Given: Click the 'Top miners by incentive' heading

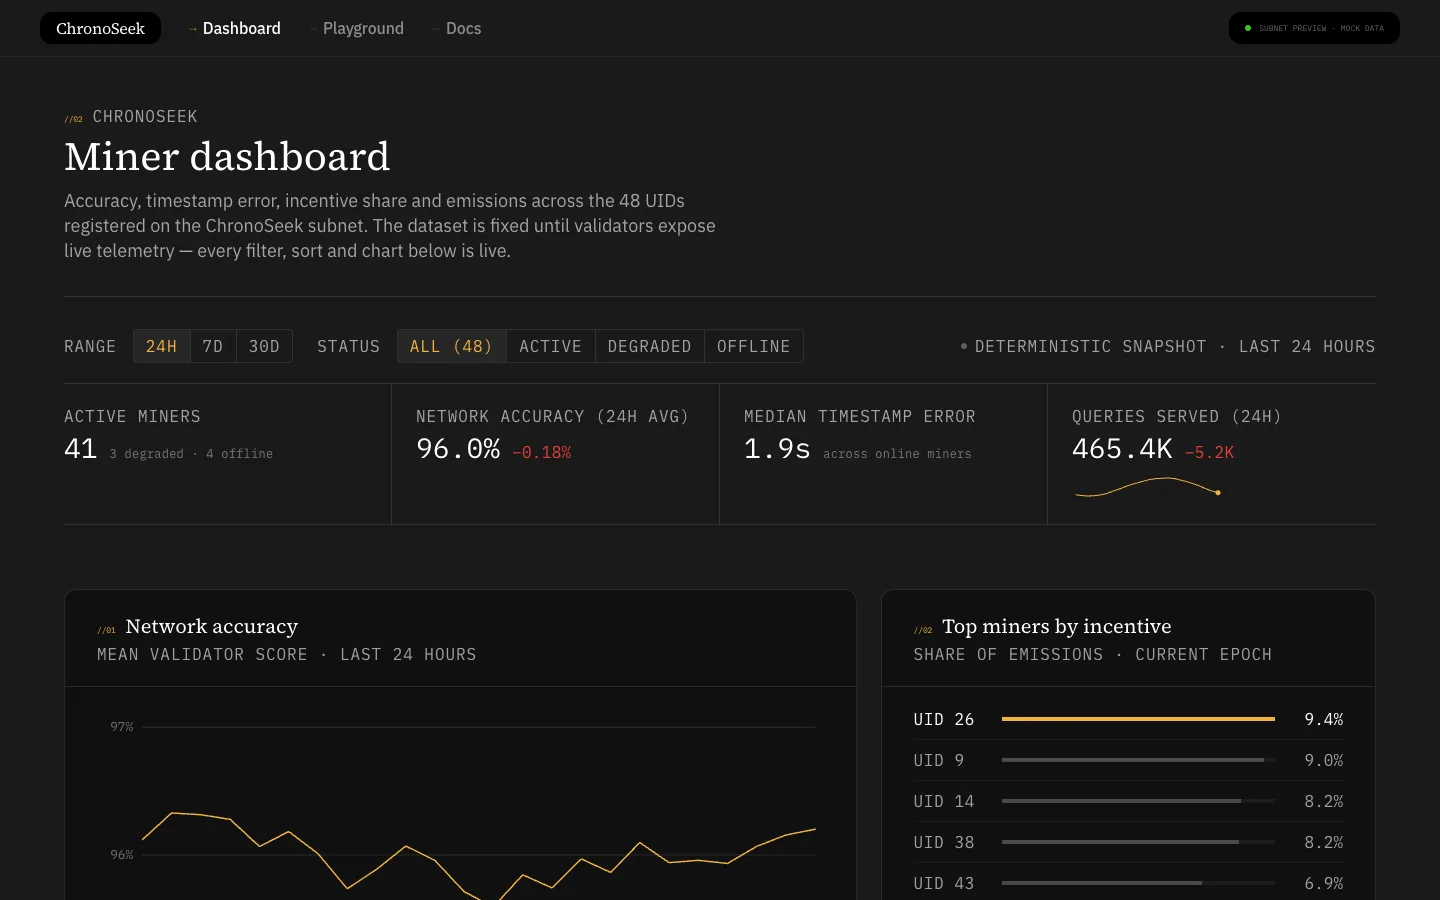Looking at the screenshot, I should (x=1057, y=626).
